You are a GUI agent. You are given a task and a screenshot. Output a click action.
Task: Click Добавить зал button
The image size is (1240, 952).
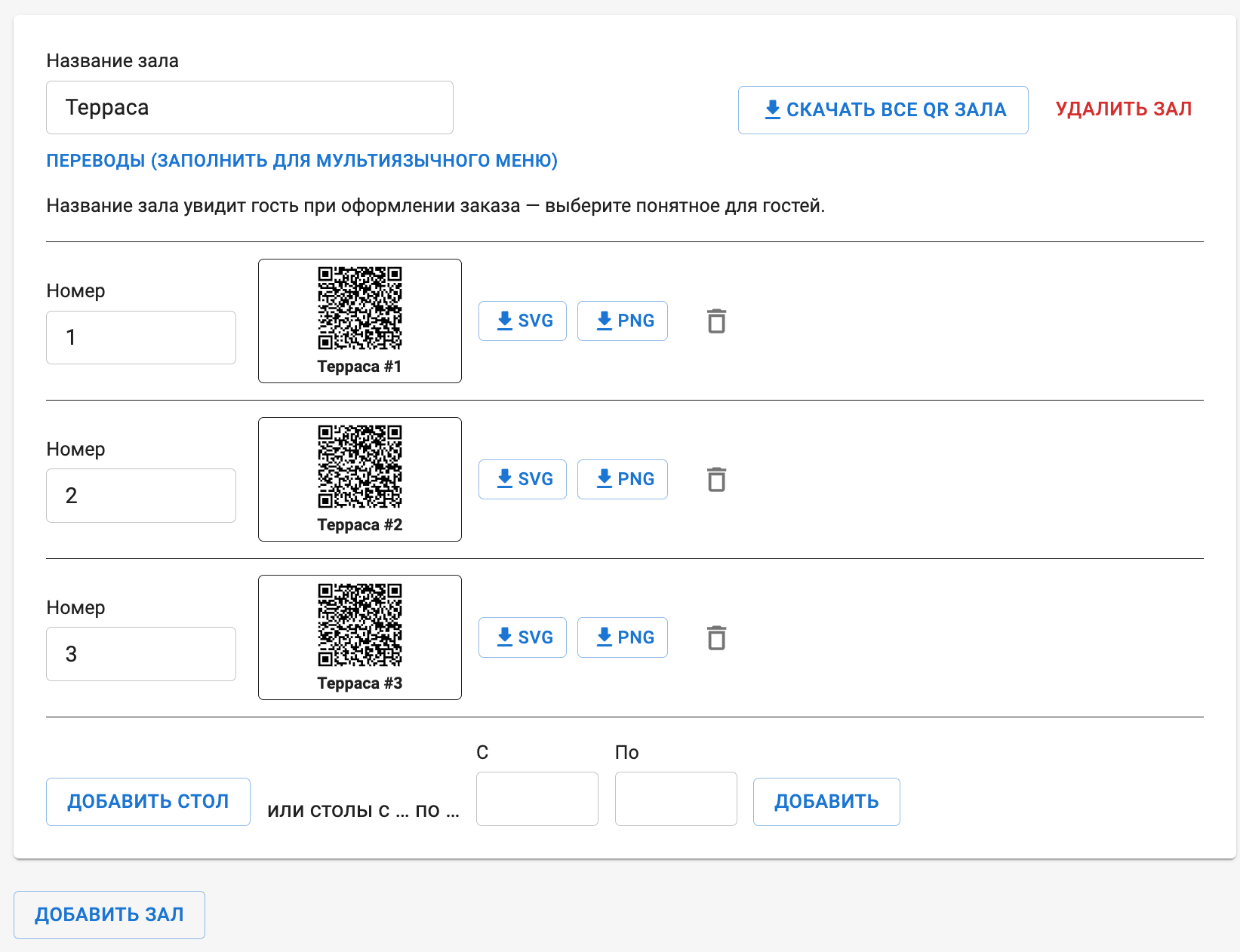click(109, 915)
